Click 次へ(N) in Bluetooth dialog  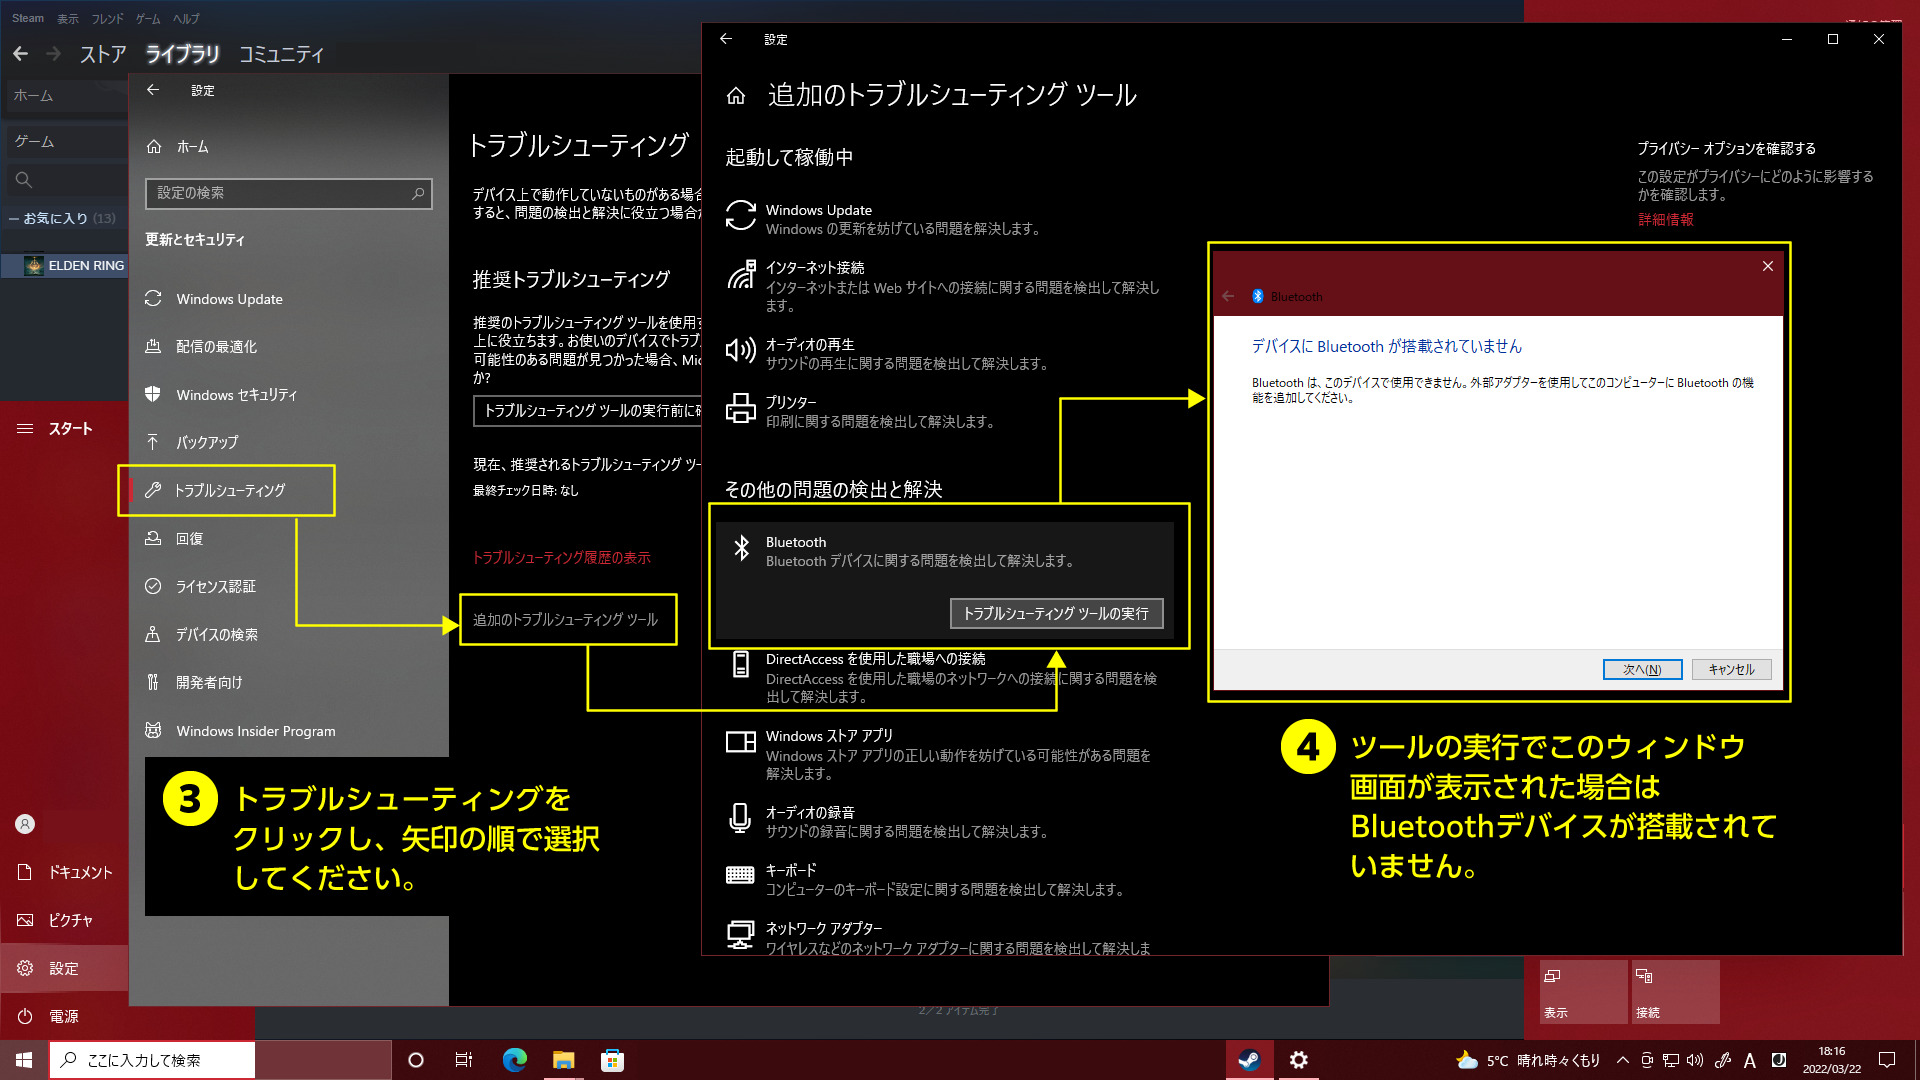tap(1642, 670)
